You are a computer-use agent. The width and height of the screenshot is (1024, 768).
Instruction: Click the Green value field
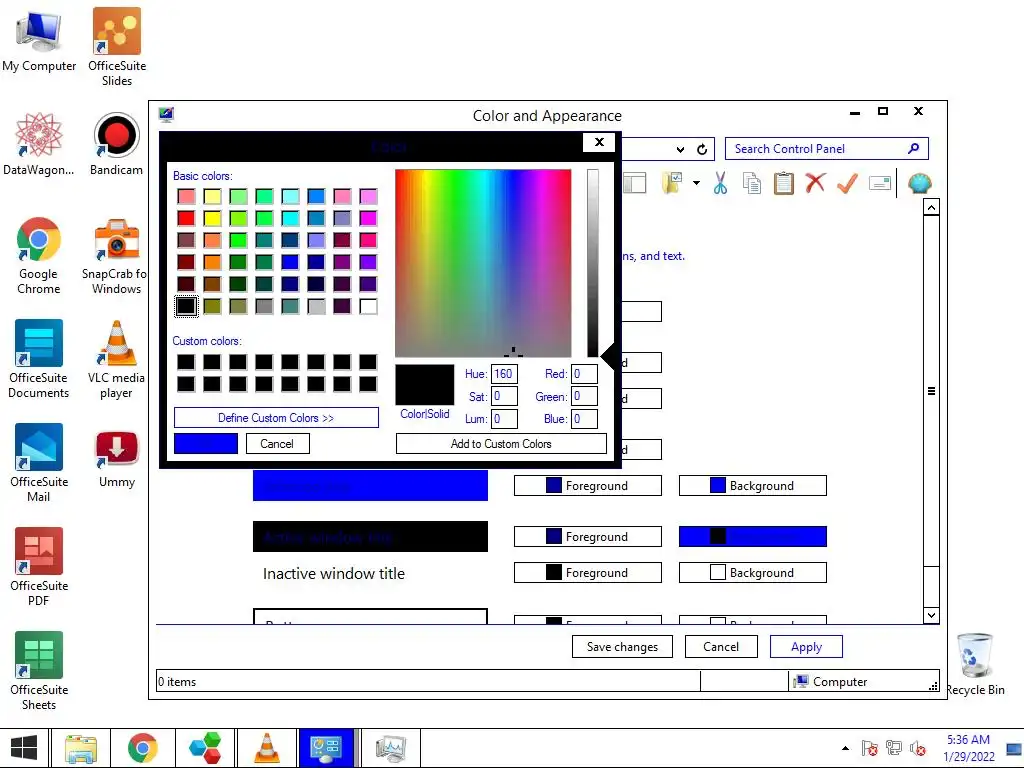[584, 396]
